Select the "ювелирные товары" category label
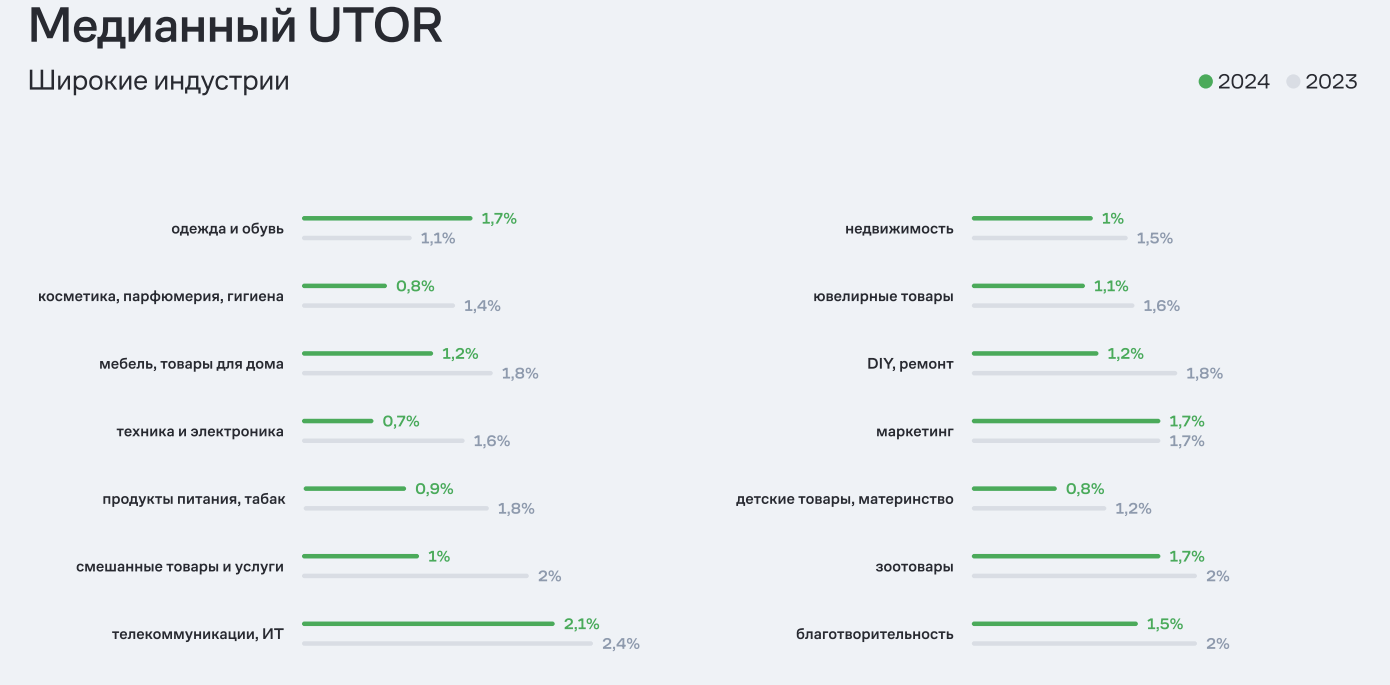This screenshot has width=1390, height=685. point(884,297)
